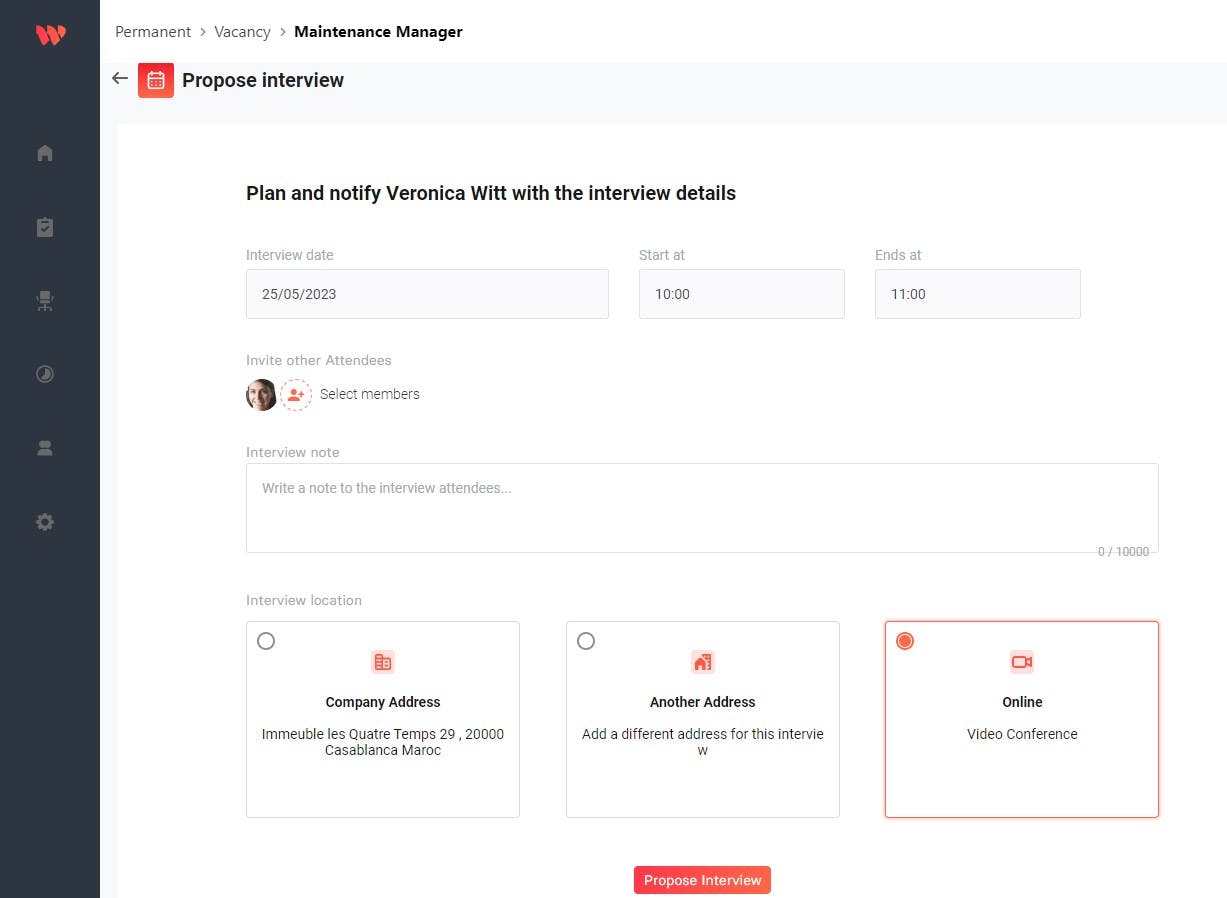Click the add member icon
This screenshot has width=1227, height=898.
[296, 395]
